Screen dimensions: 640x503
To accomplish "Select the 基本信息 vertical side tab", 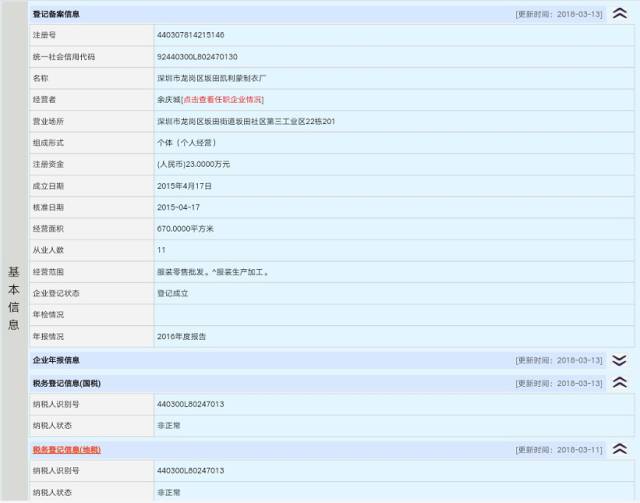I will pos(14,298).
